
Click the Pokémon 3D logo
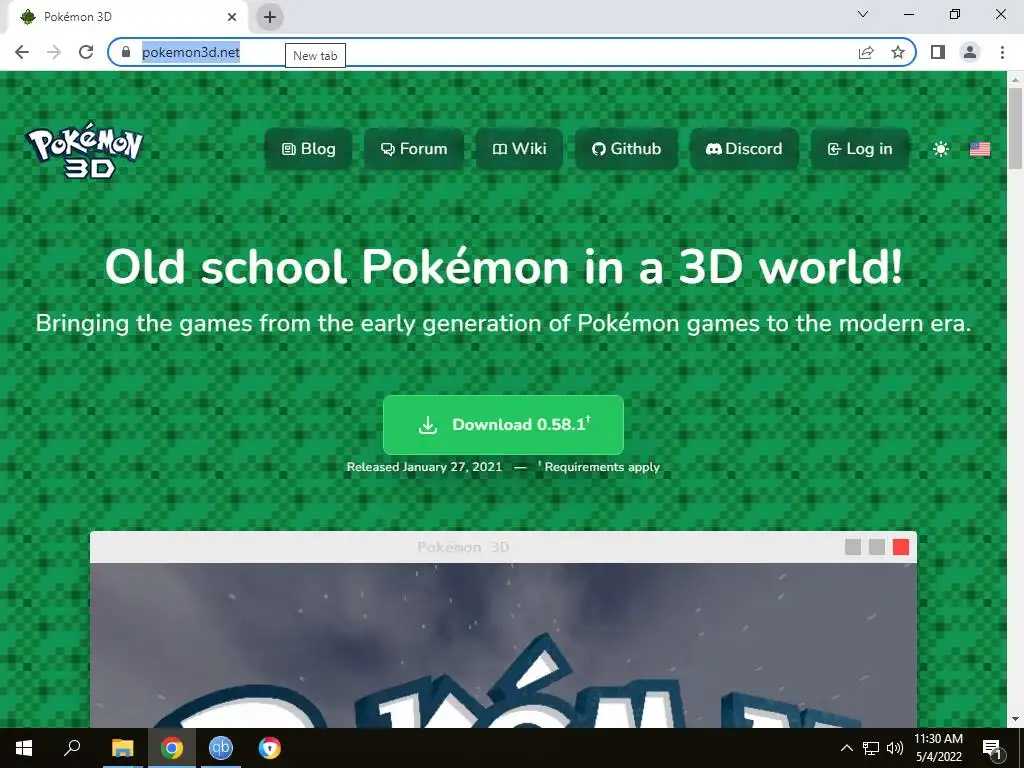(x=84, y=150)
